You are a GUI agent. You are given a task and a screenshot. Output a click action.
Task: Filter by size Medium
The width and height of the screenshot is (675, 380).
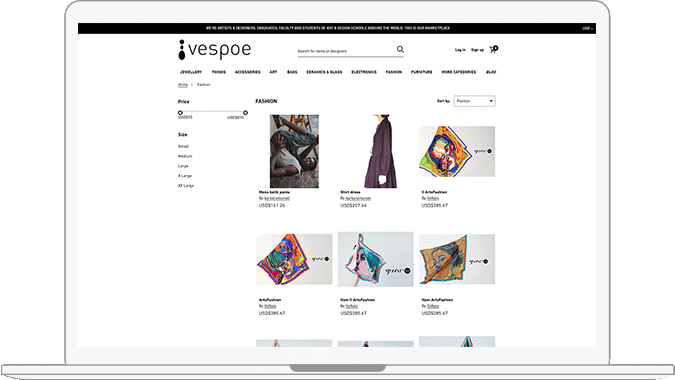coord(185,156)
